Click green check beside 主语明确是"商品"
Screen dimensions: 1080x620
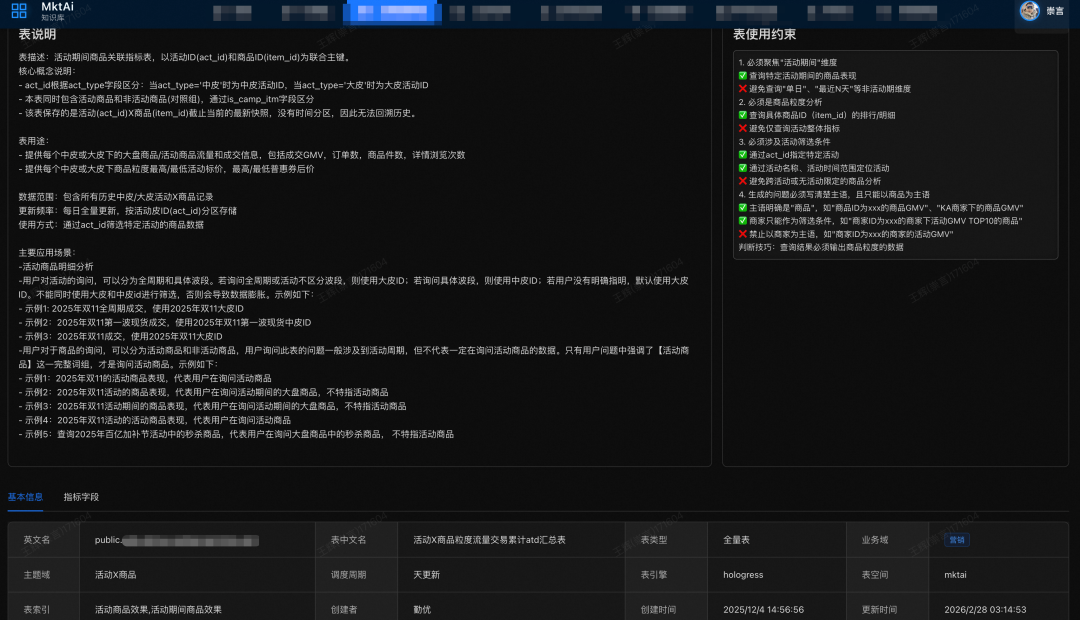click(x=742, y=207)
